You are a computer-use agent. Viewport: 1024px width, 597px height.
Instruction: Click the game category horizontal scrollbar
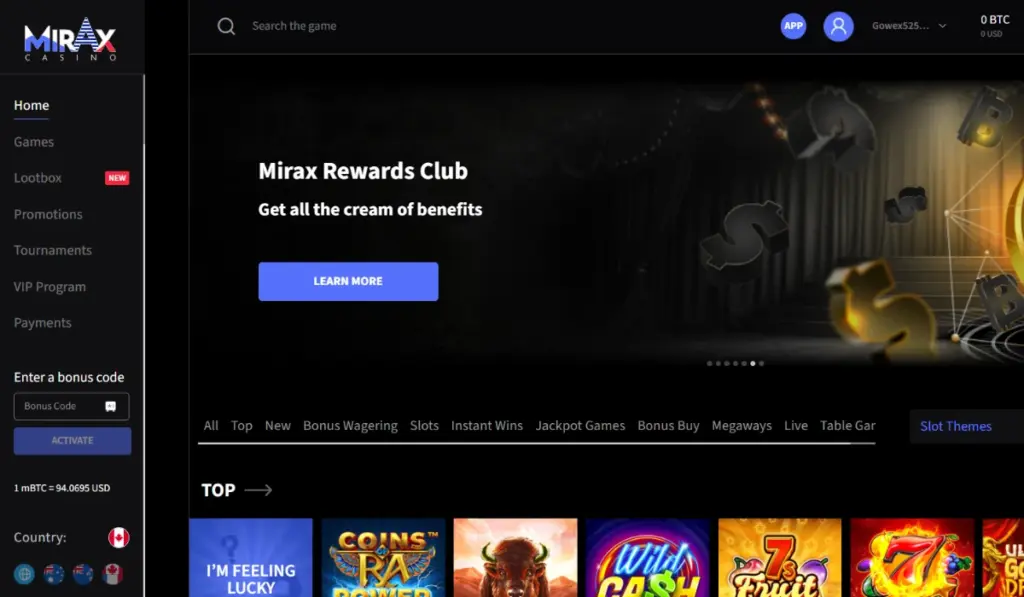(x=524, y=444)
